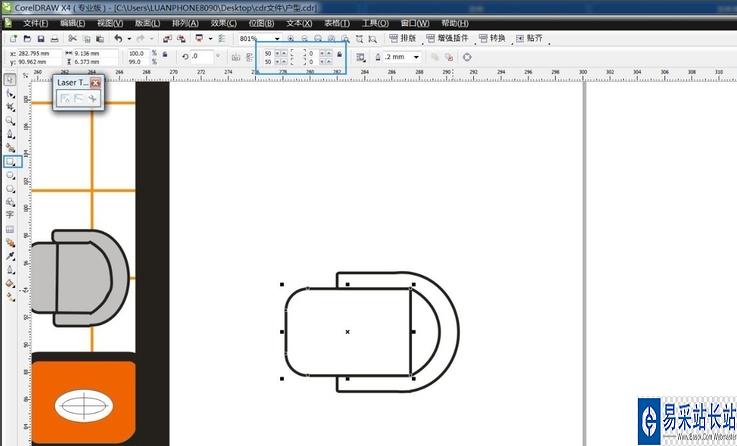Pick the Text tool in toolbox
This screenshot has height=446, width=737.
[x=10, y=214]
